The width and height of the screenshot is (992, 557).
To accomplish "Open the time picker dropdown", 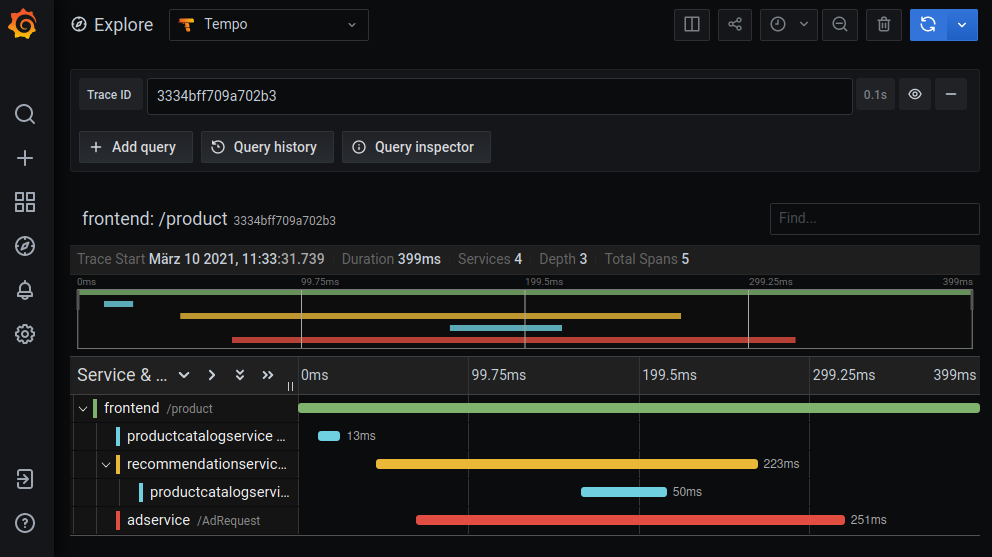I will 789,25.
